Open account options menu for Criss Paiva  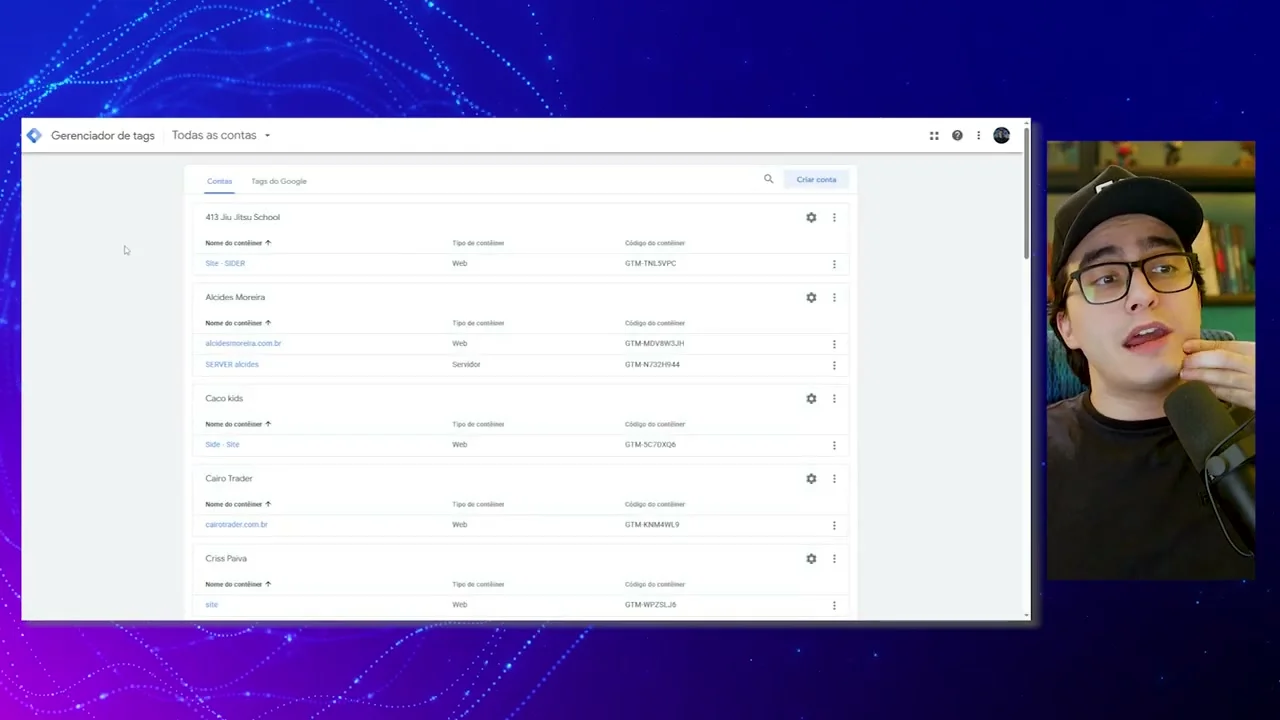834,558
